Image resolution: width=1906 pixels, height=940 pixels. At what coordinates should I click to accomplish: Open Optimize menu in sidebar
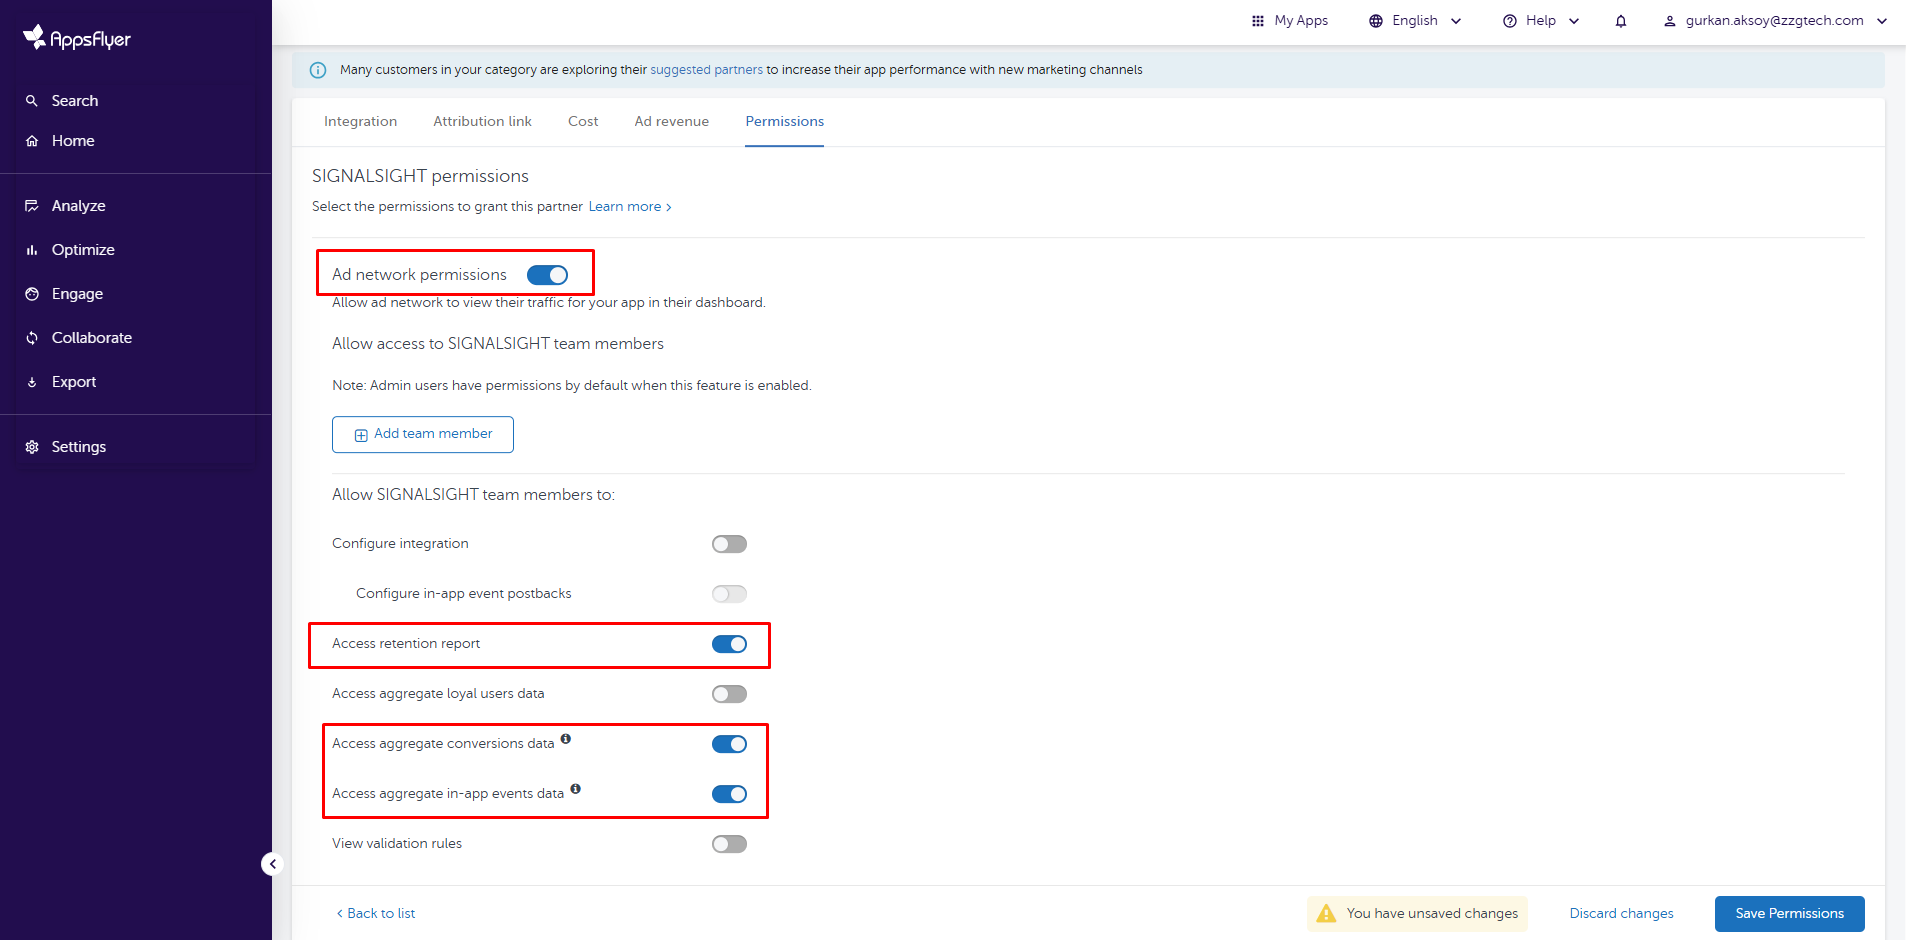83,250
